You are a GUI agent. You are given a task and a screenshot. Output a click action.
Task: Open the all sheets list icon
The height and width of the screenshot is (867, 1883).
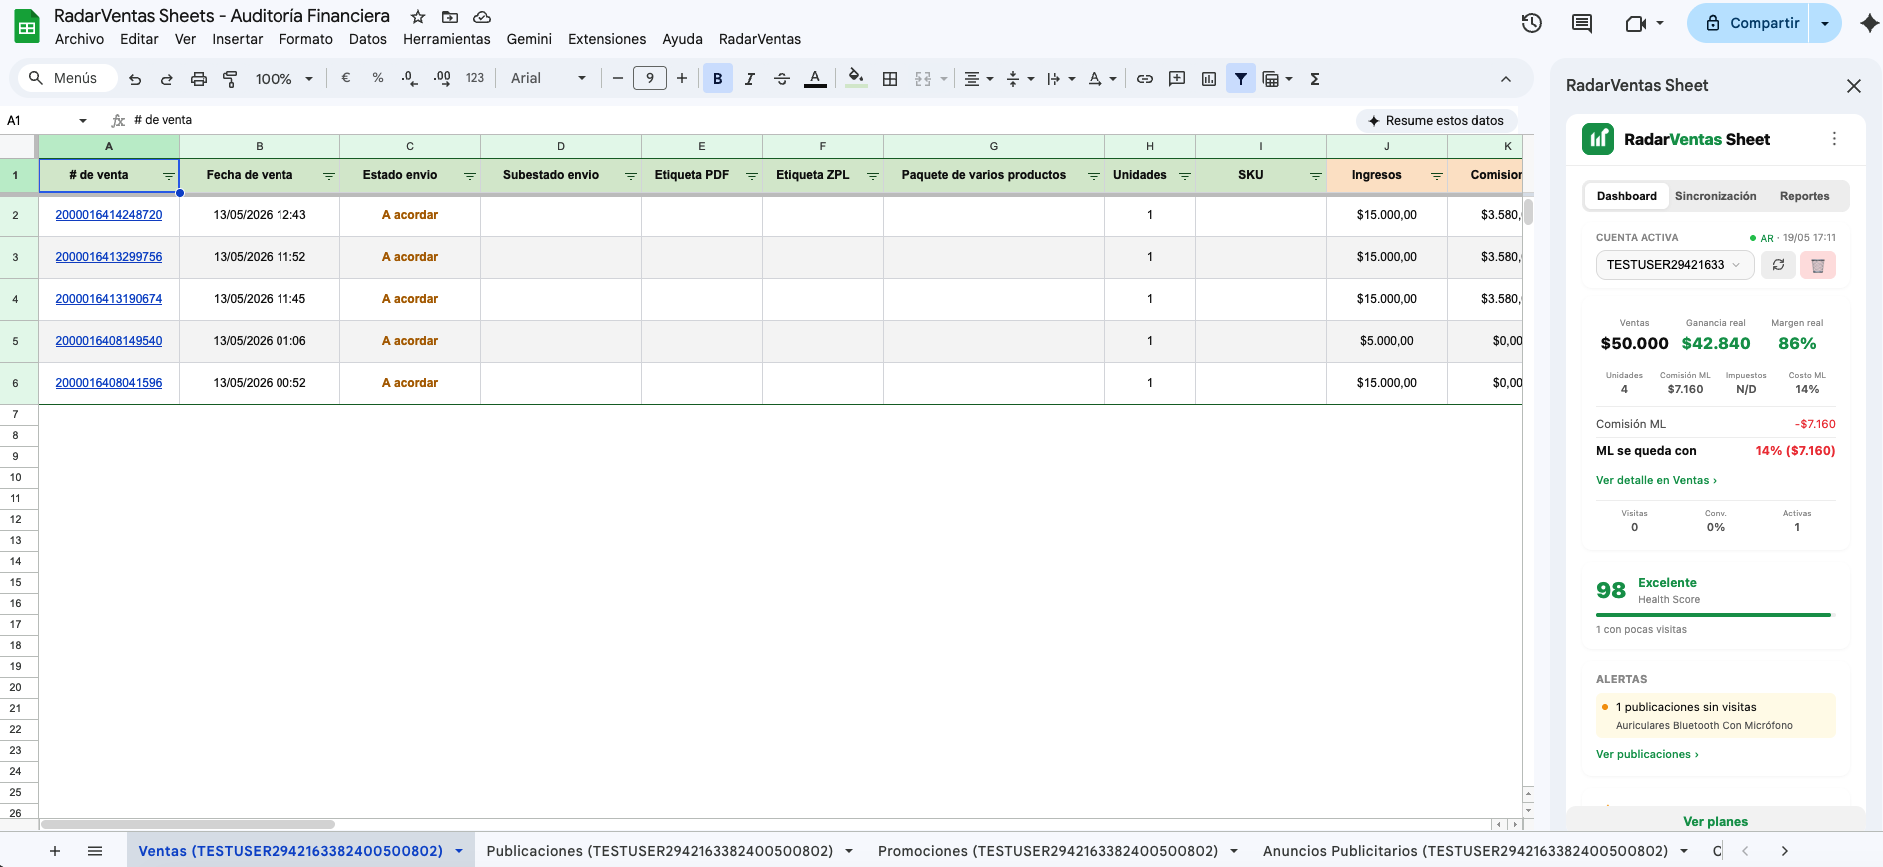[95, 851]
